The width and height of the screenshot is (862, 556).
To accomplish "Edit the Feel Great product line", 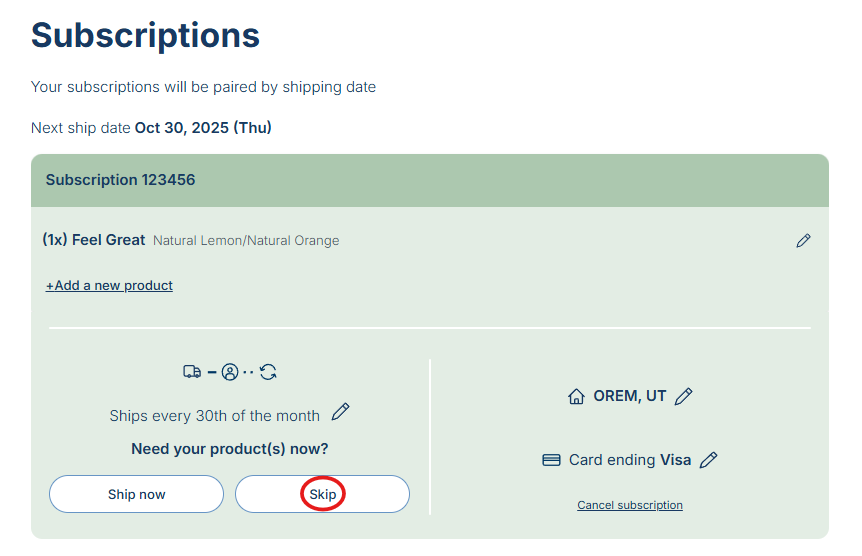I will (803, 241).
